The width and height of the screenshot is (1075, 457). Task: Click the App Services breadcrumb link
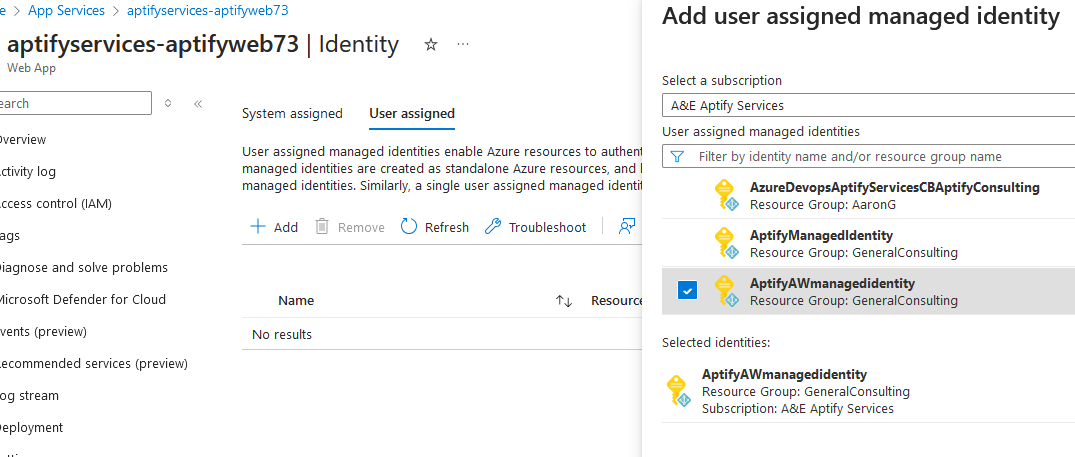tap(67, 10)
